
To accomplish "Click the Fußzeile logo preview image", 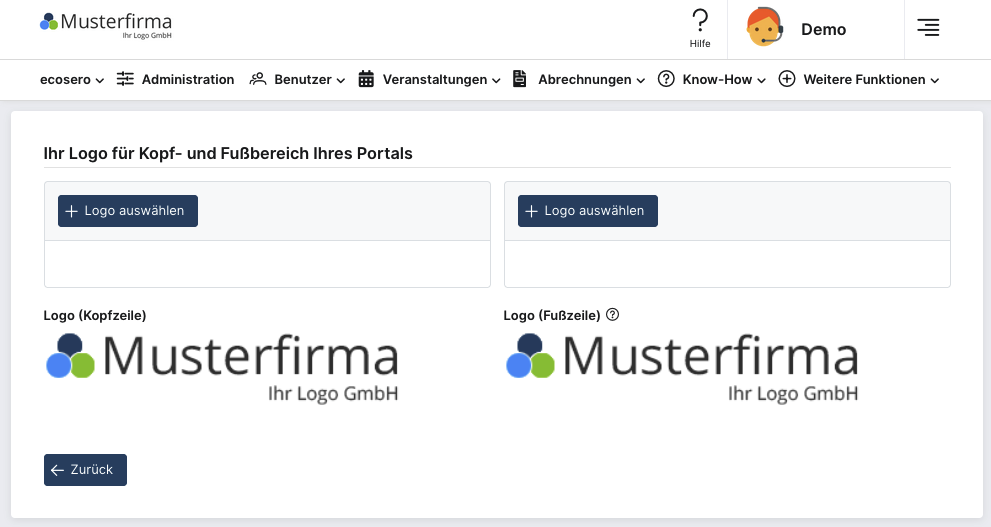I will pyautogui.click(x=683, y=368).
